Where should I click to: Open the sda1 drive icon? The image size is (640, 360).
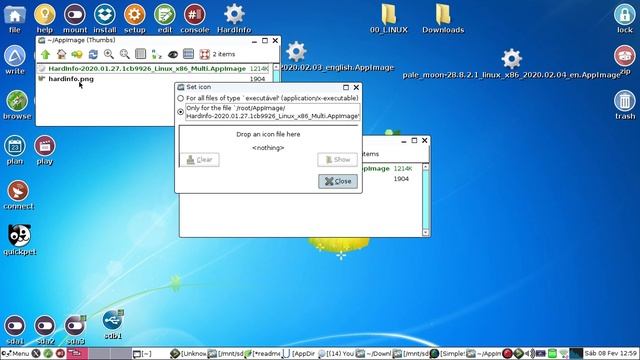point(15,330)
